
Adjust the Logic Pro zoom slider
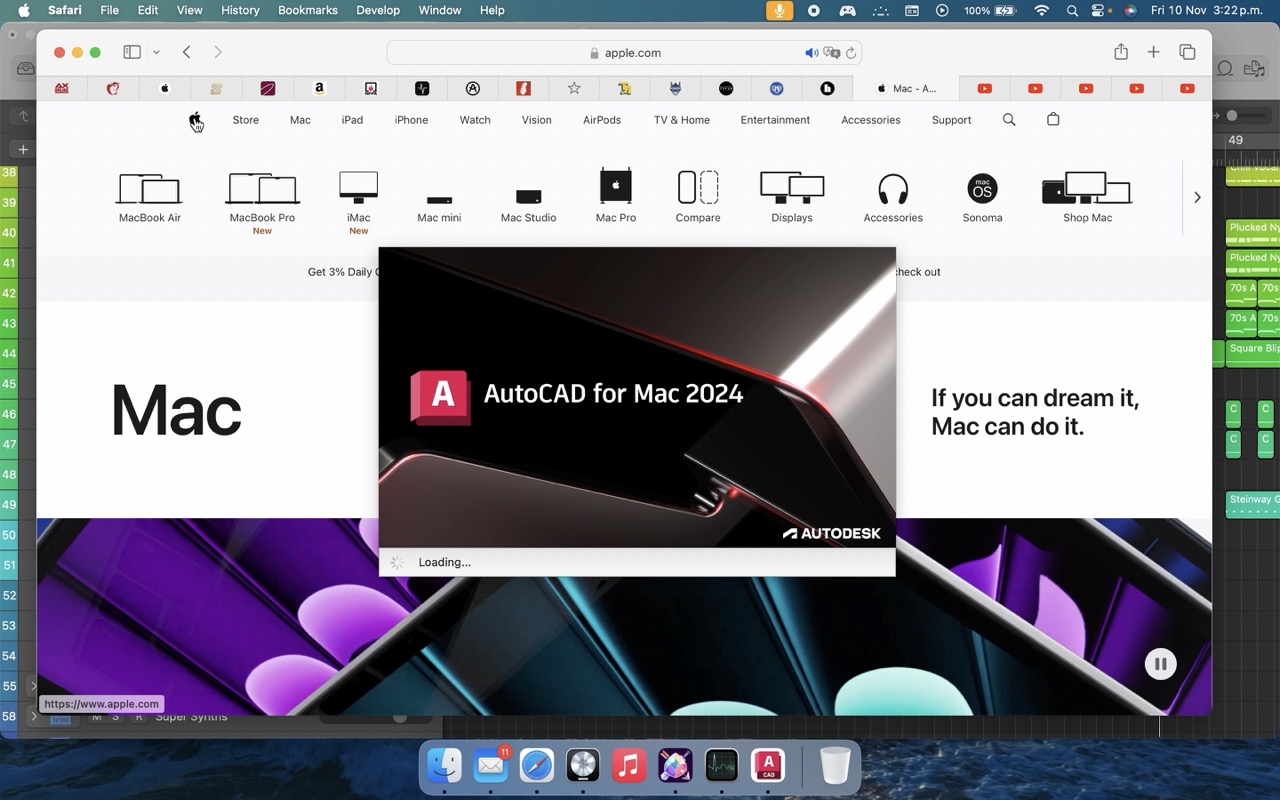point(1232,115)
